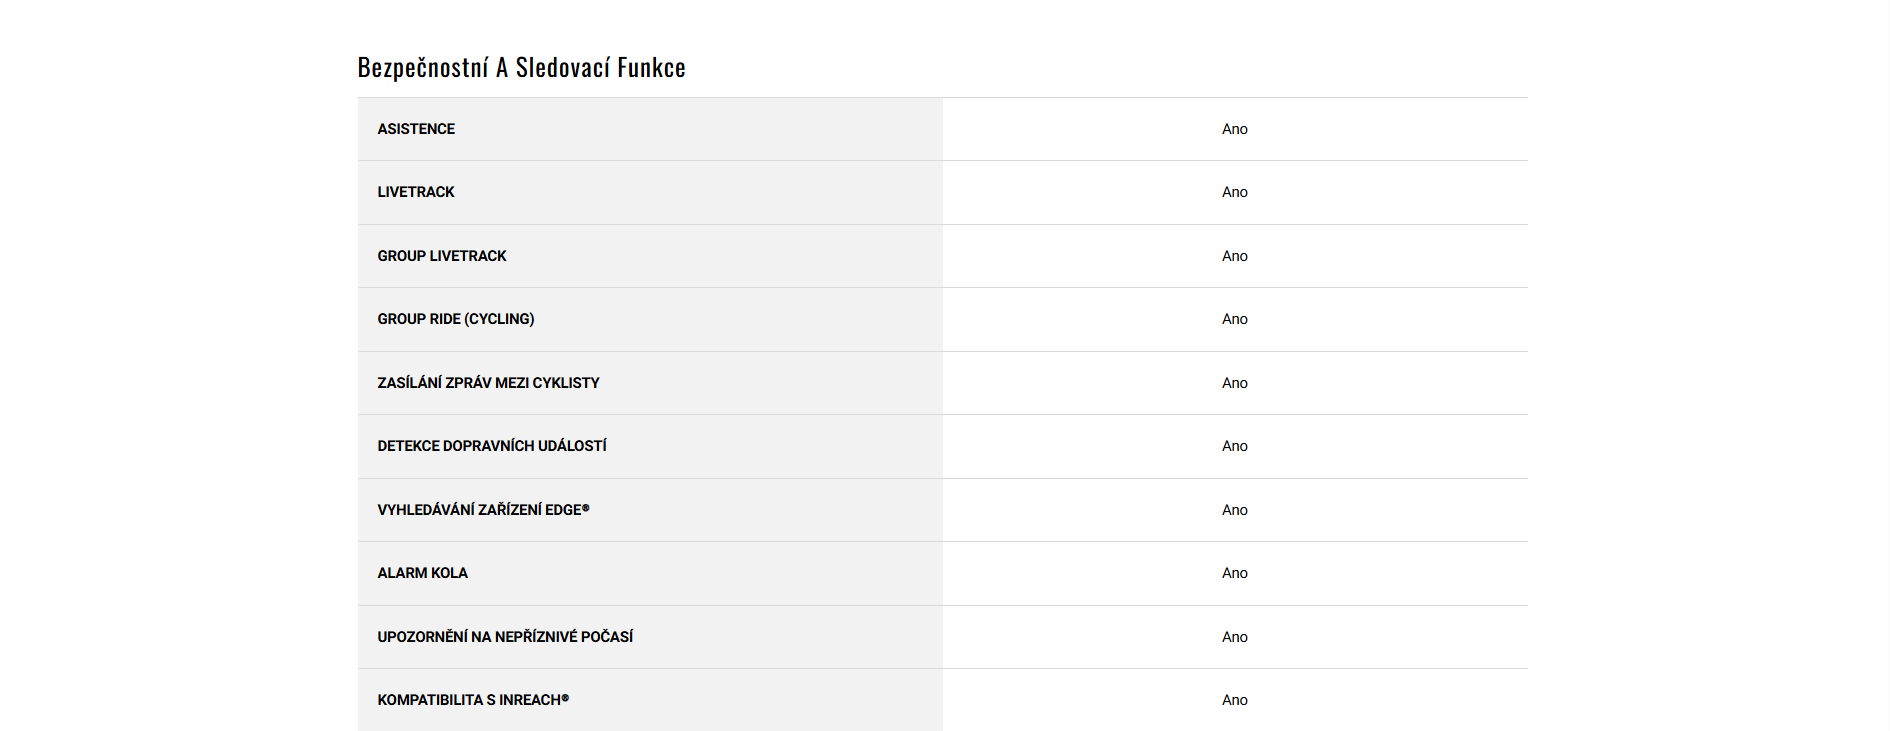Select 'Ano' in Kompatibilita s inReach row
1890x731 pixels.
click(1234, 700)
